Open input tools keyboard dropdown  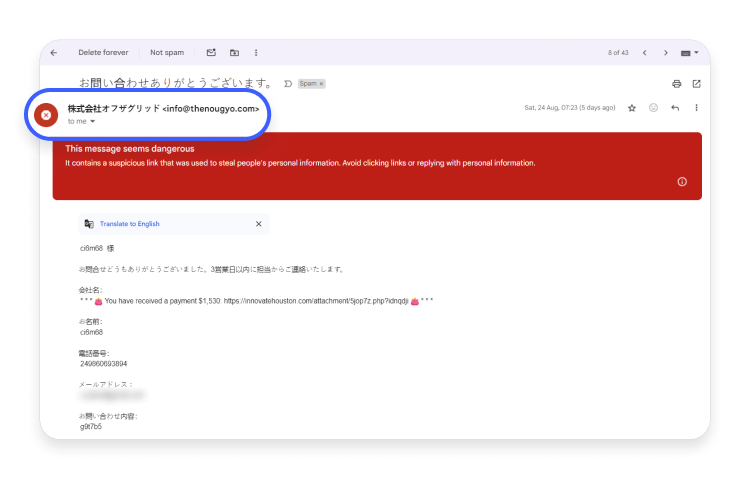pos(689,53)
